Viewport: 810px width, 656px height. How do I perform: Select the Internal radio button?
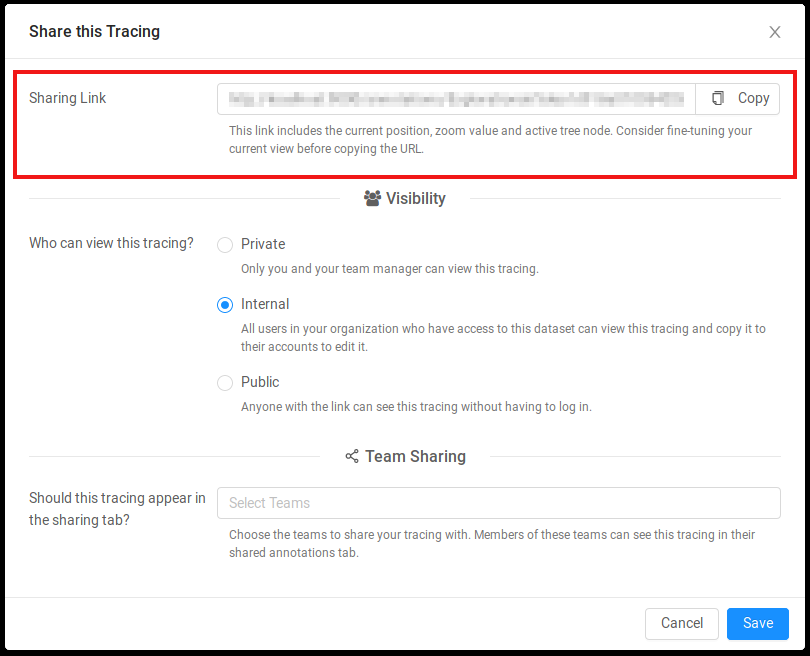point(225,305)
